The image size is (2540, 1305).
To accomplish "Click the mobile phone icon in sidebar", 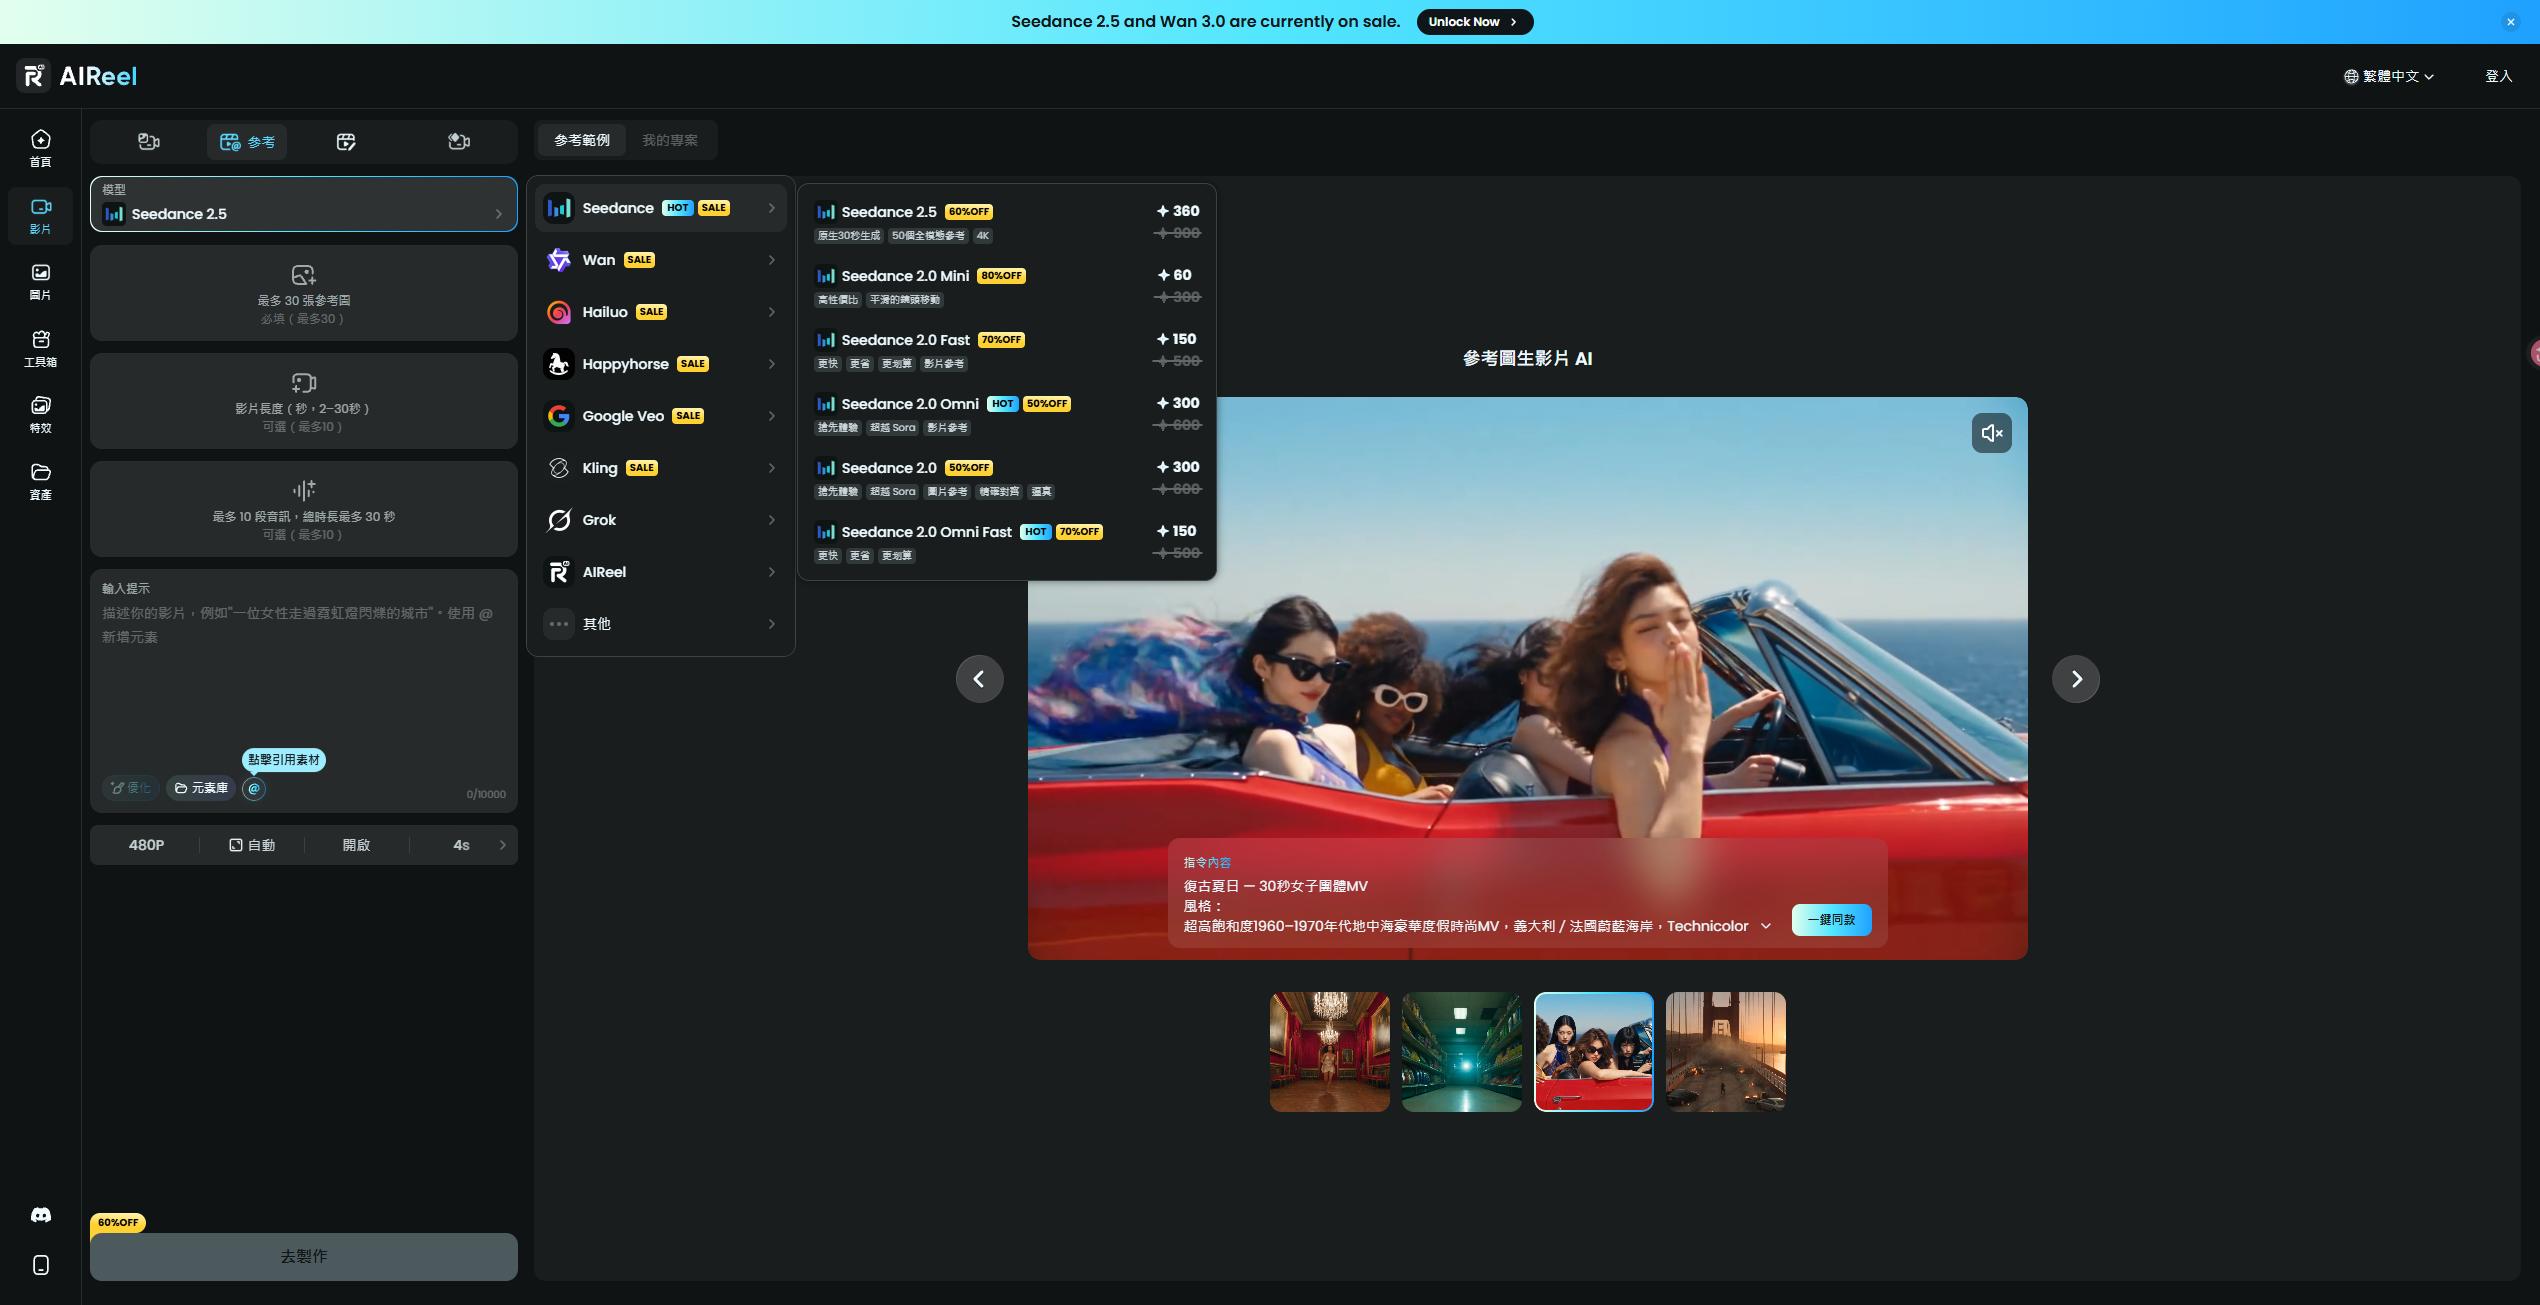I will (x=40, y=1265).
